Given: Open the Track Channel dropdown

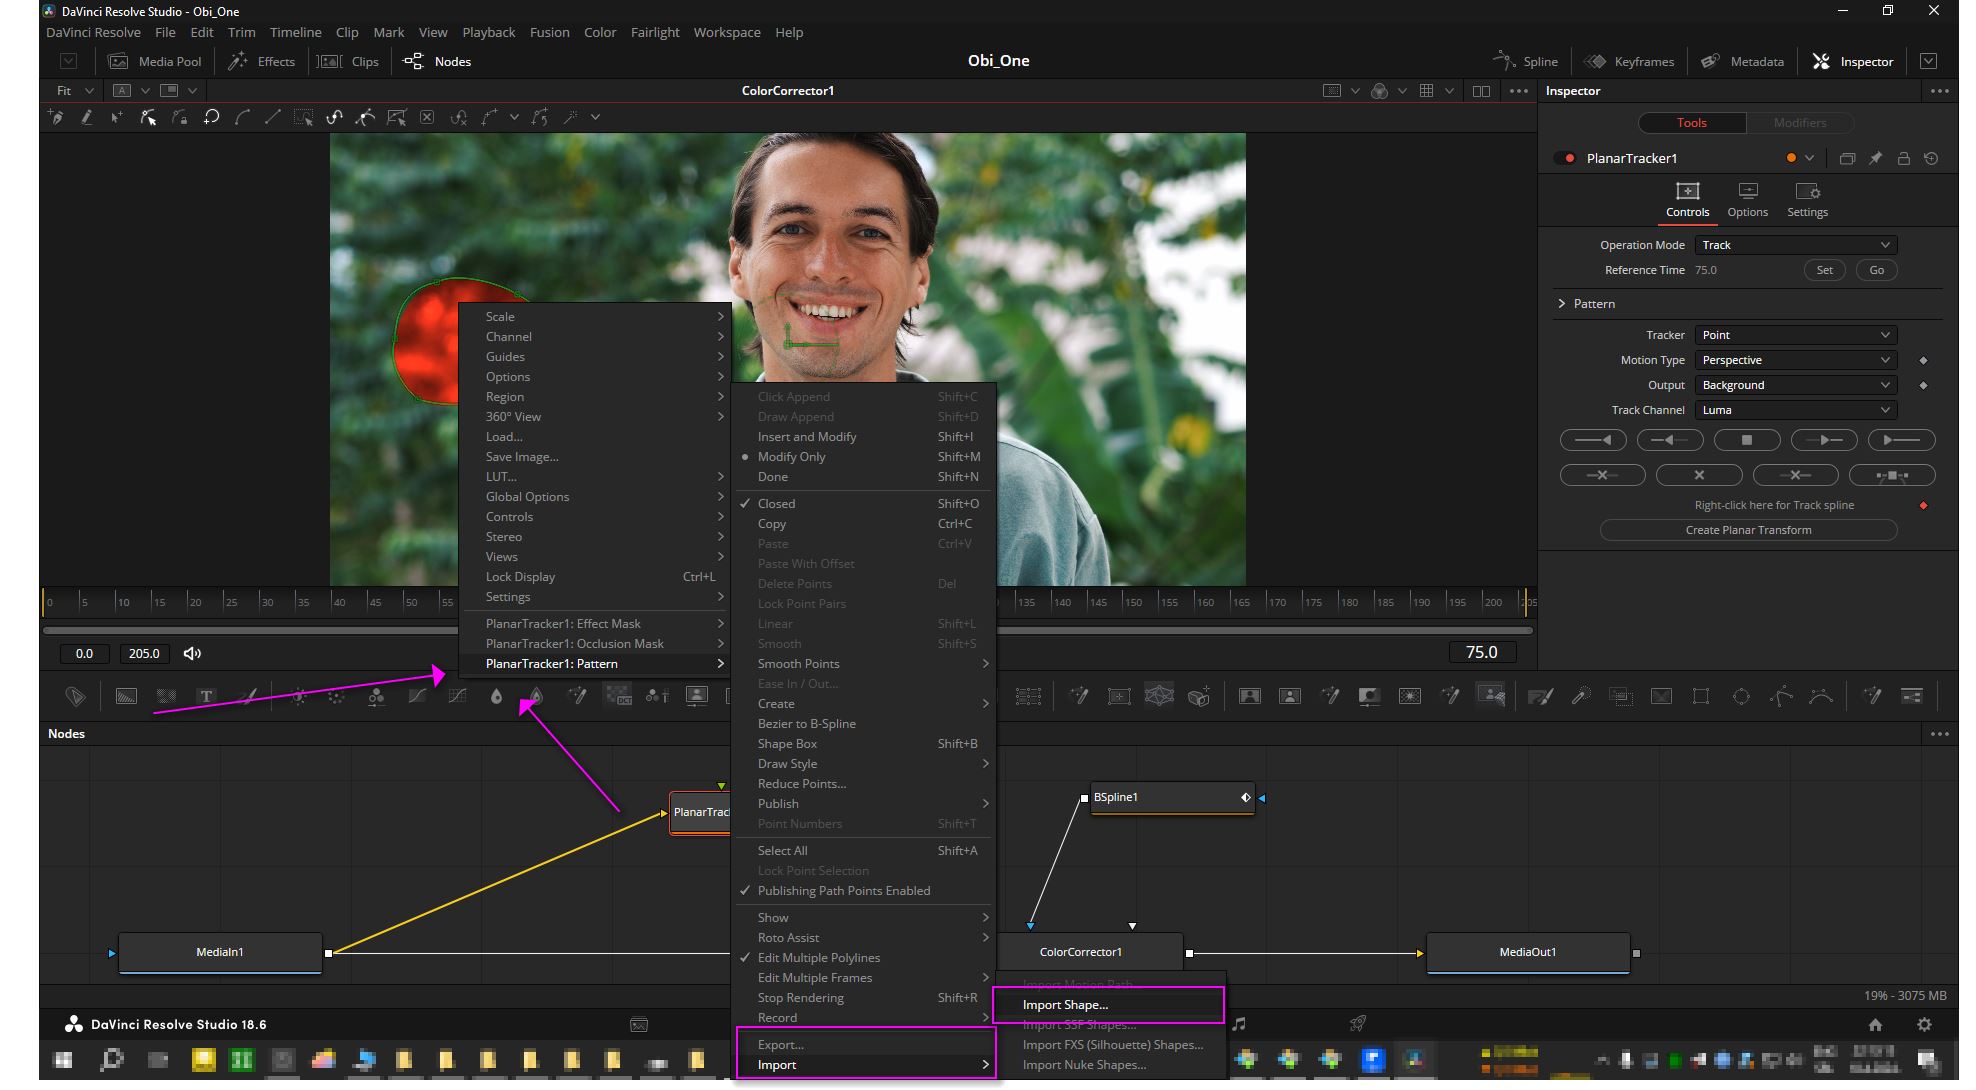Looking at the screenshot, I should tap(1796, 410).
